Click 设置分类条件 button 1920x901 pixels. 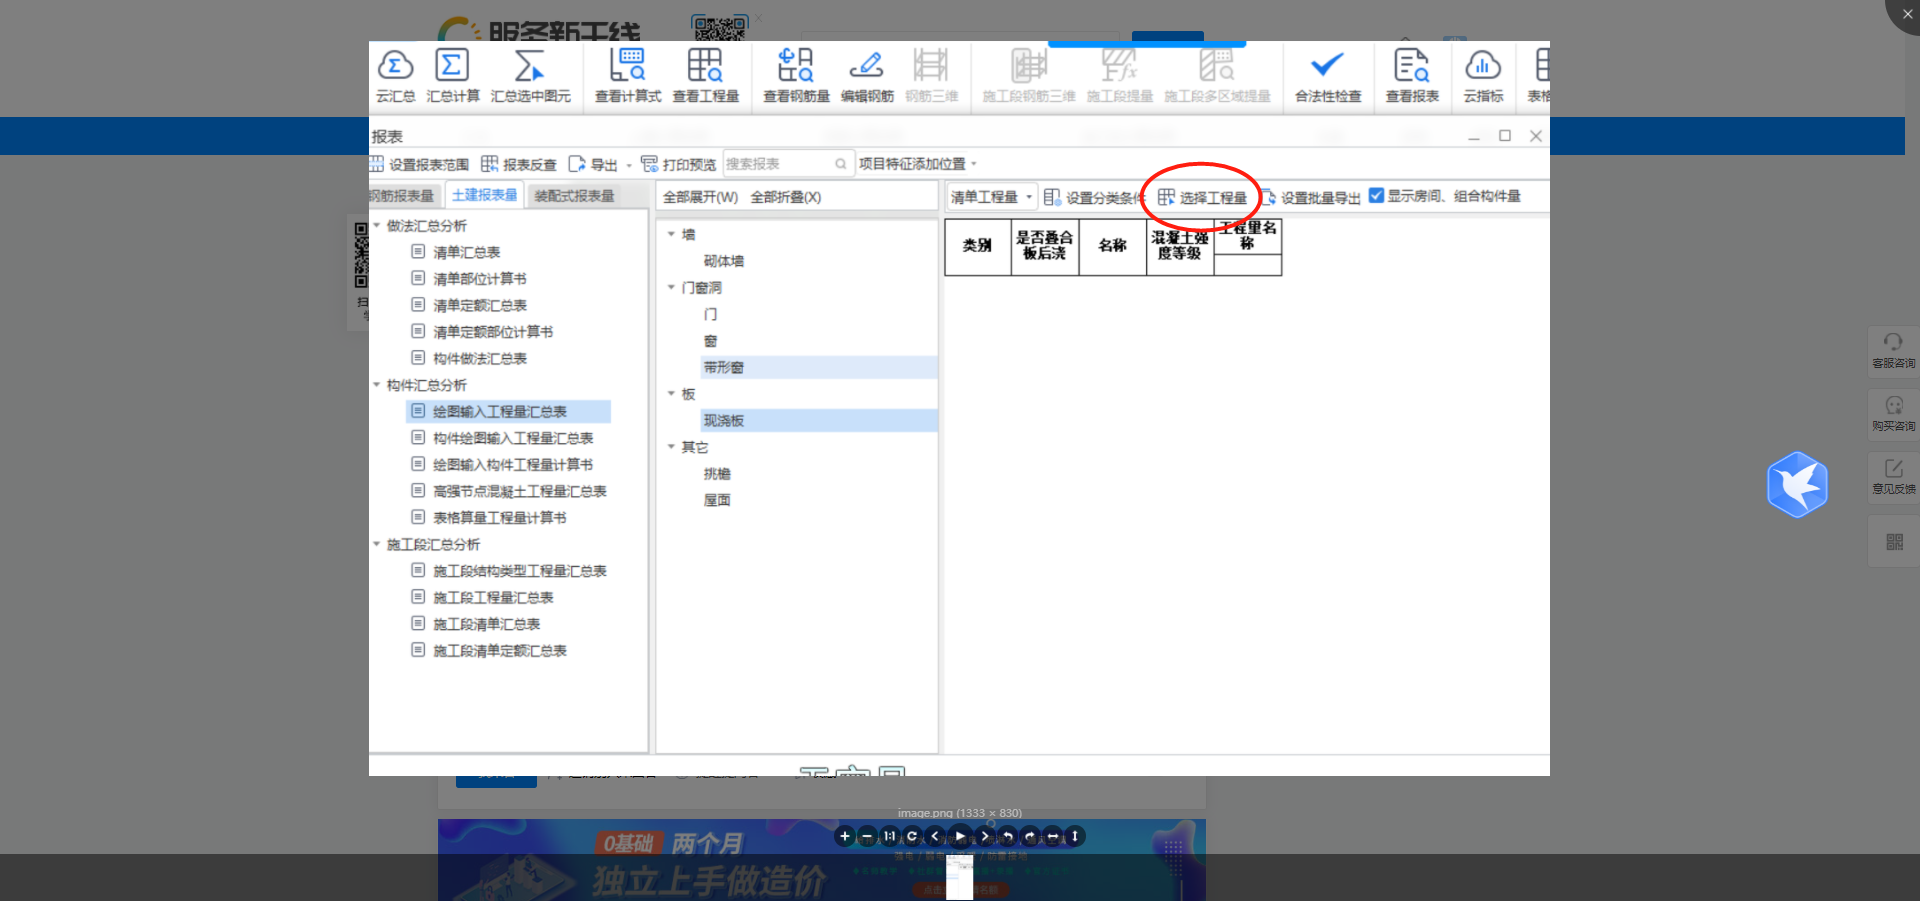point(1093,197)
